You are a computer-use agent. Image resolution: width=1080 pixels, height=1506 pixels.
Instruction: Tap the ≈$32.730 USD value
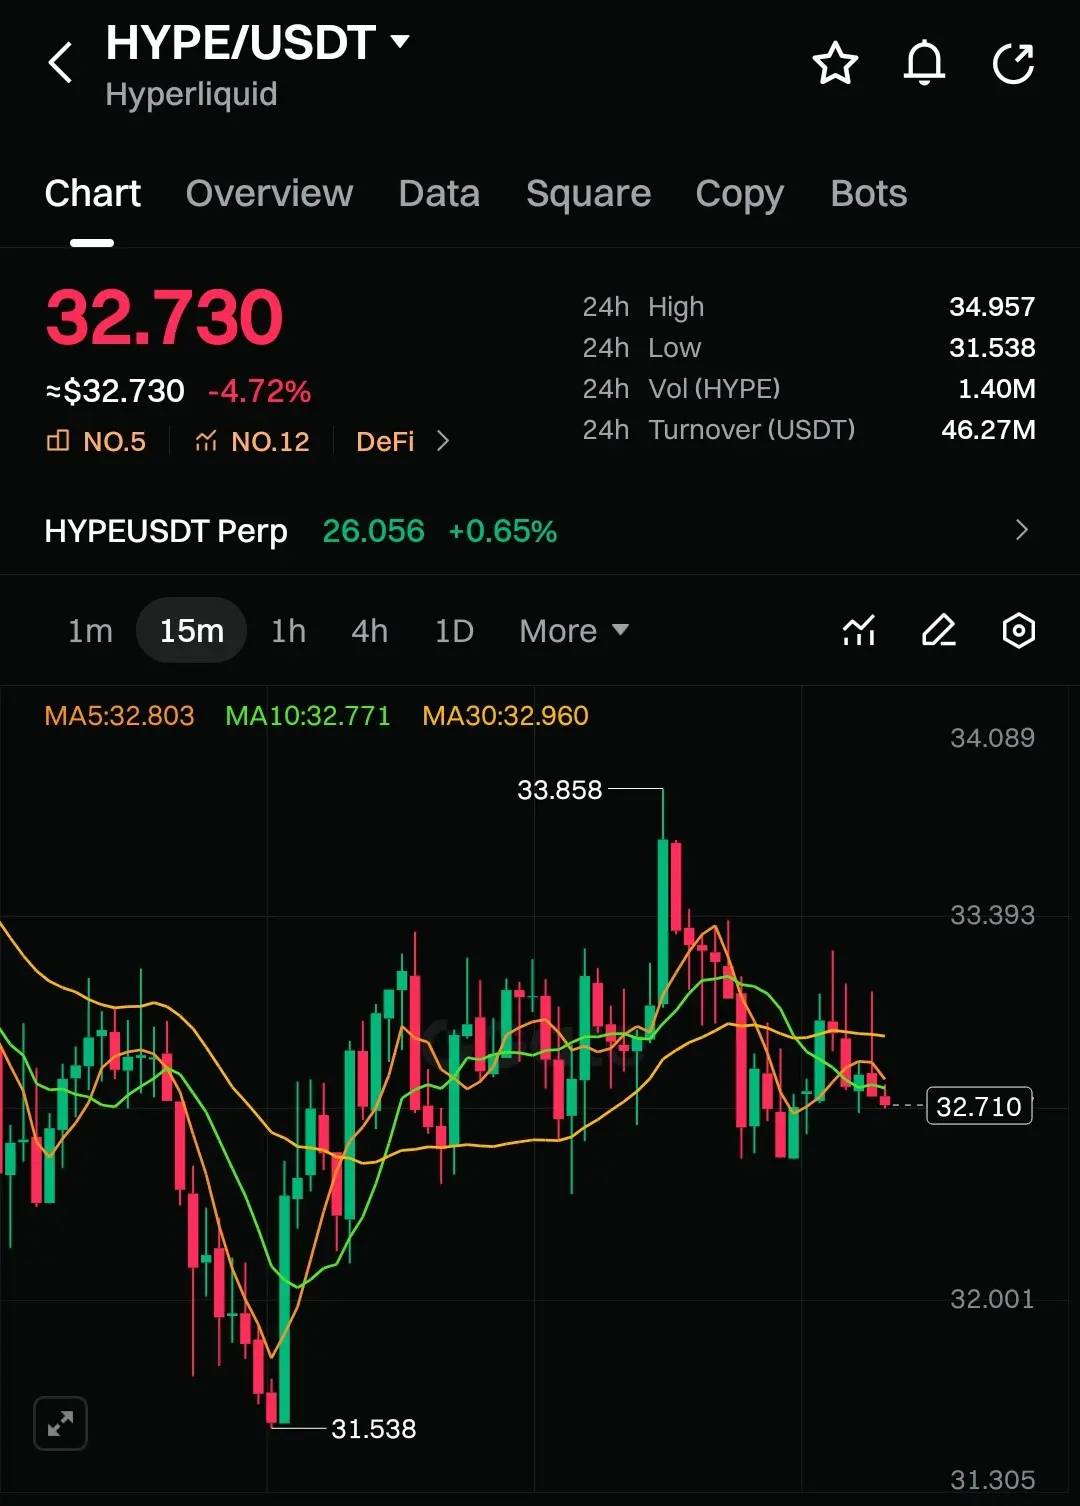tap(115, 391)
